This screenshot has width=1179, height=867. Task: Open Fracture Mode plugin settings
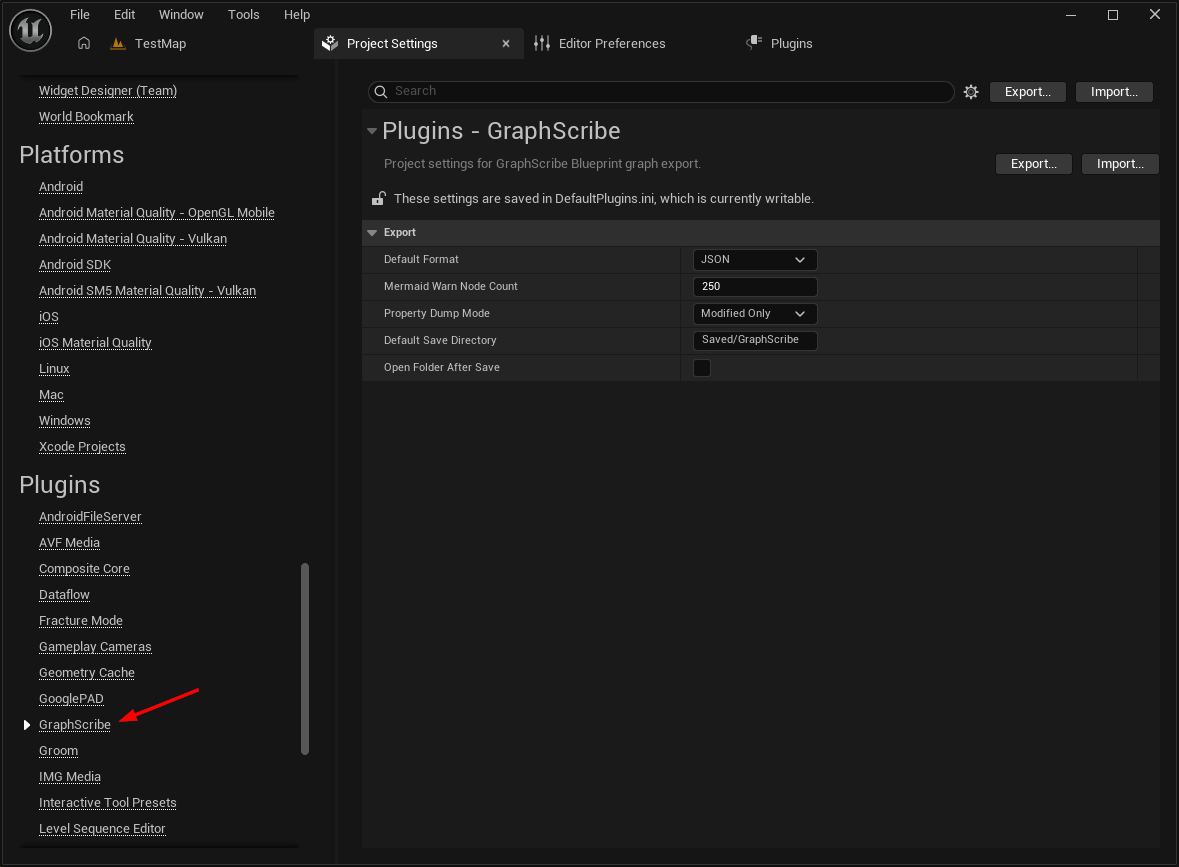80,620
